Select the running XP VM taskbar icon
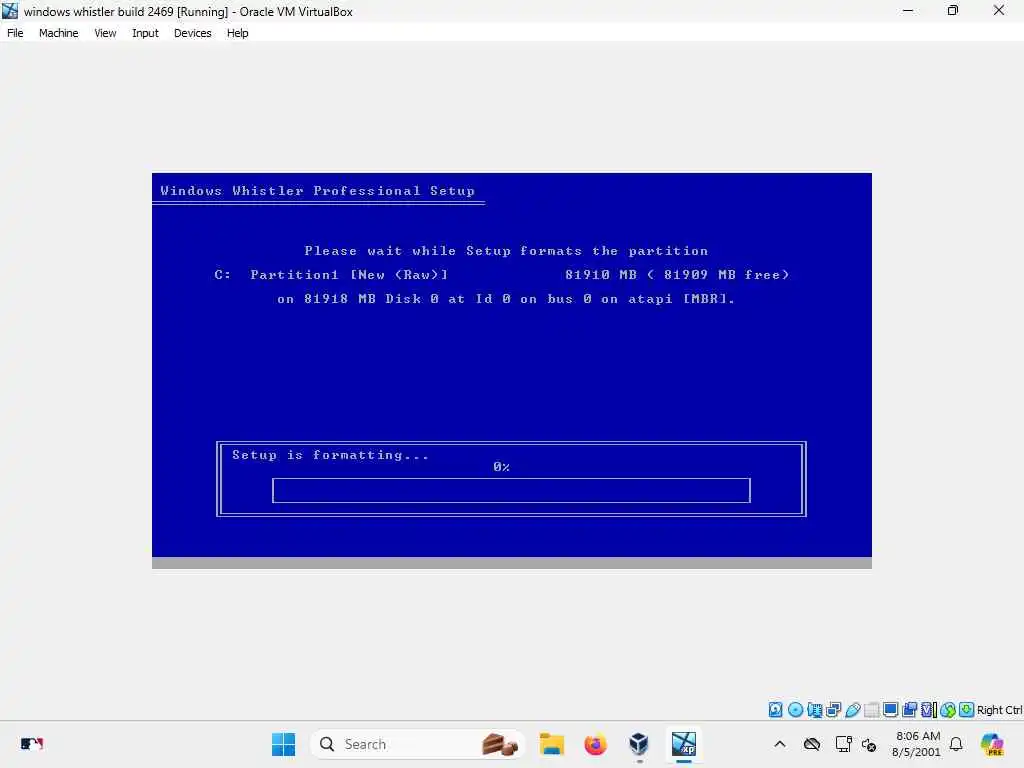This screenshot has height=768, width=1024. [684, 744]
